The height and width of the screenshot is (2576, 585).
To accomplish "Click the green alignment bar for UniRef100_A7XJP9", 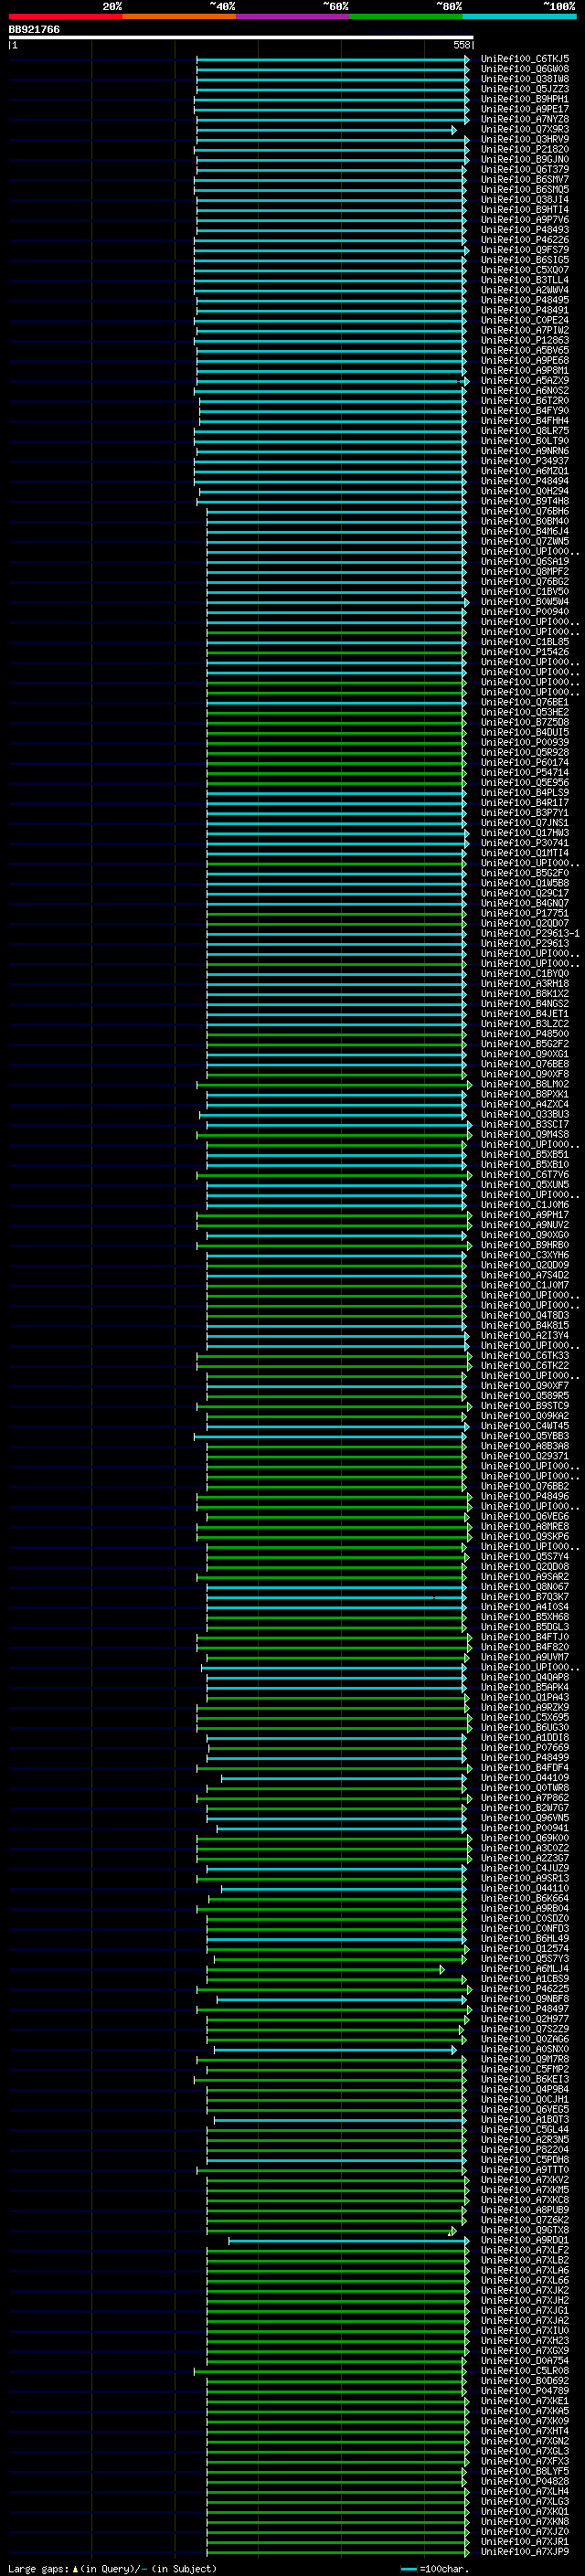I will (337, 2552).
